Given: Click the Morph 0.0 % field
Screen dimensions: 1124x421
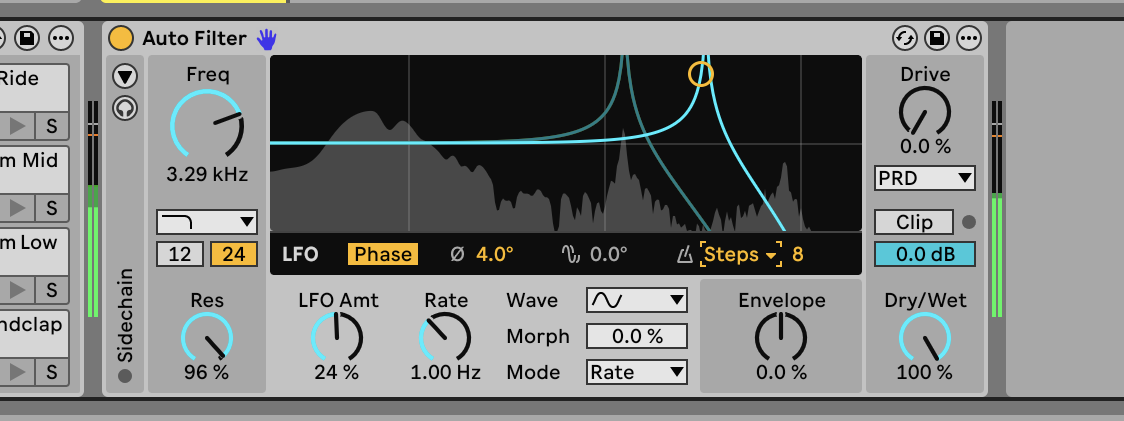Looking at the screenshot, I should coord(637,336).
